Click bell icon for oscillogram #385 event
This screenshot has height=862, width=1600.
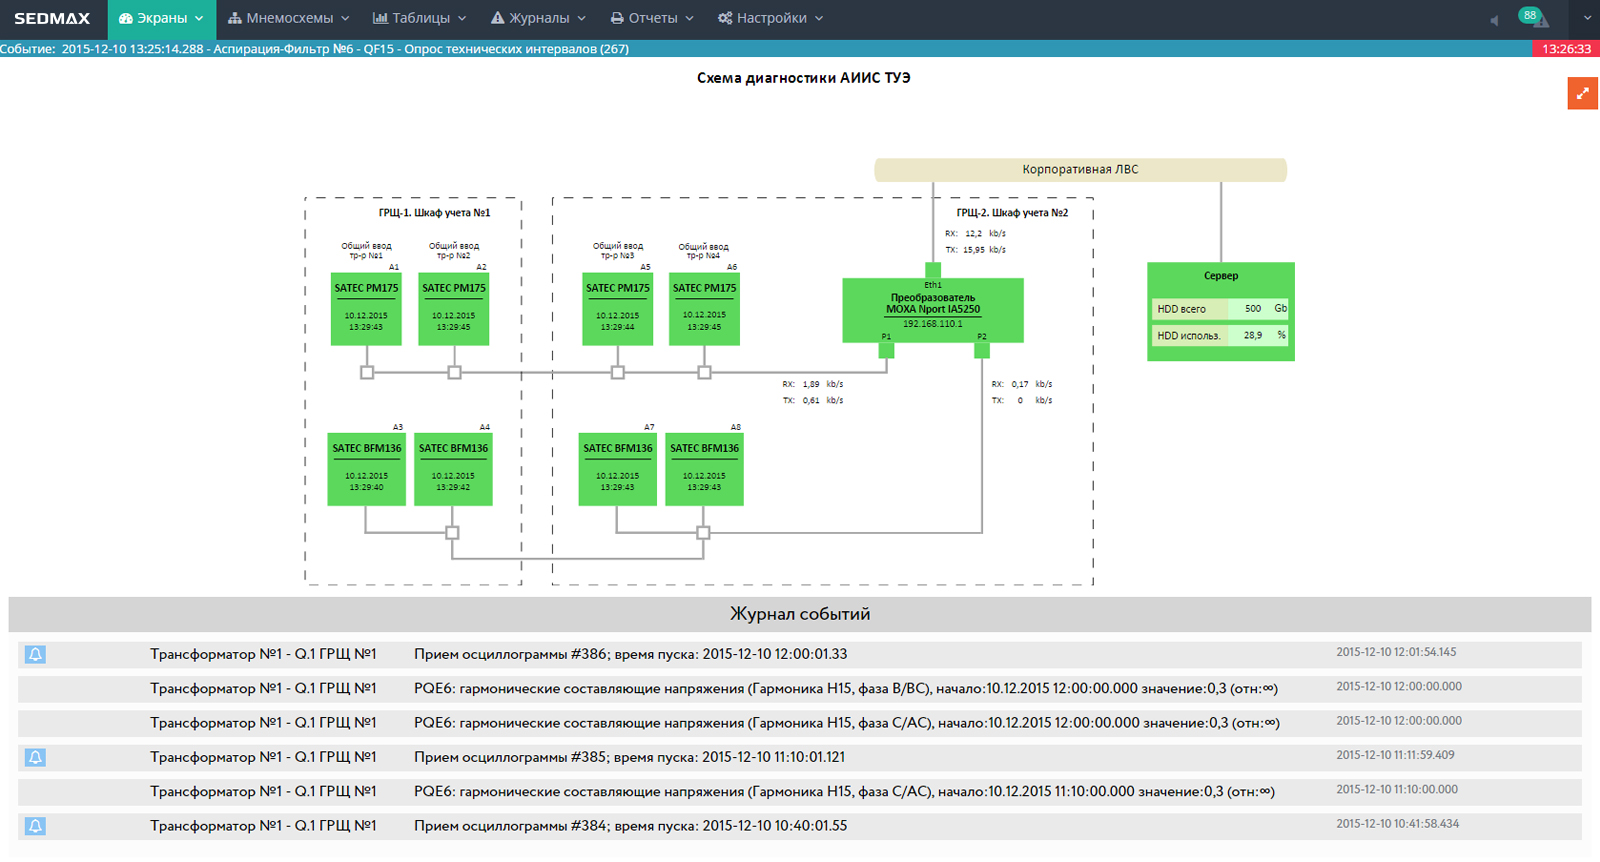pyautogui.click(x=35, y=758)
